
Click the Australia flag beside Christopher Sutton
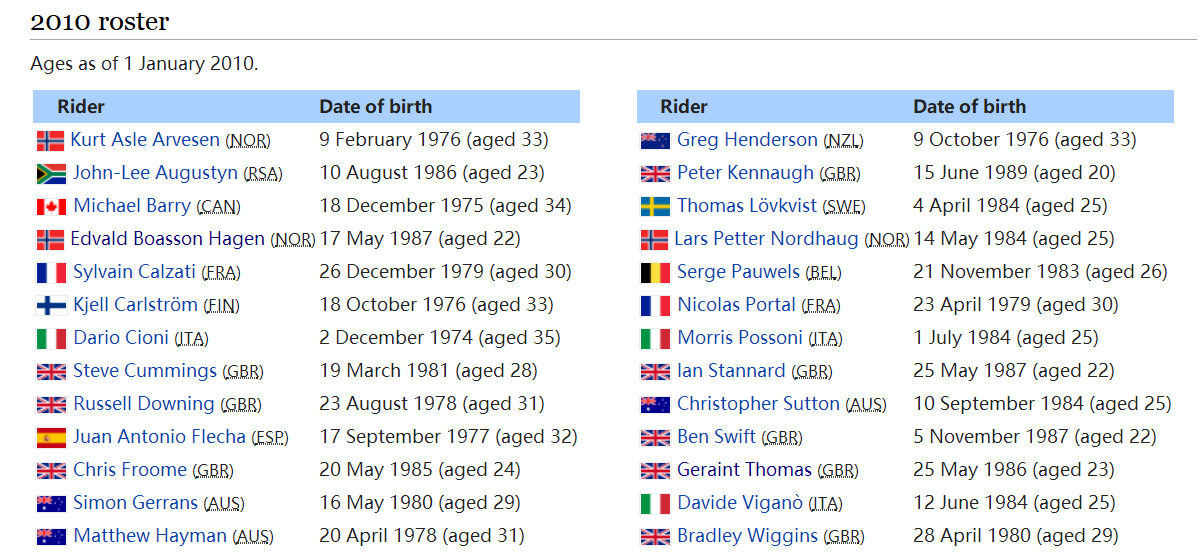(655, 405)
